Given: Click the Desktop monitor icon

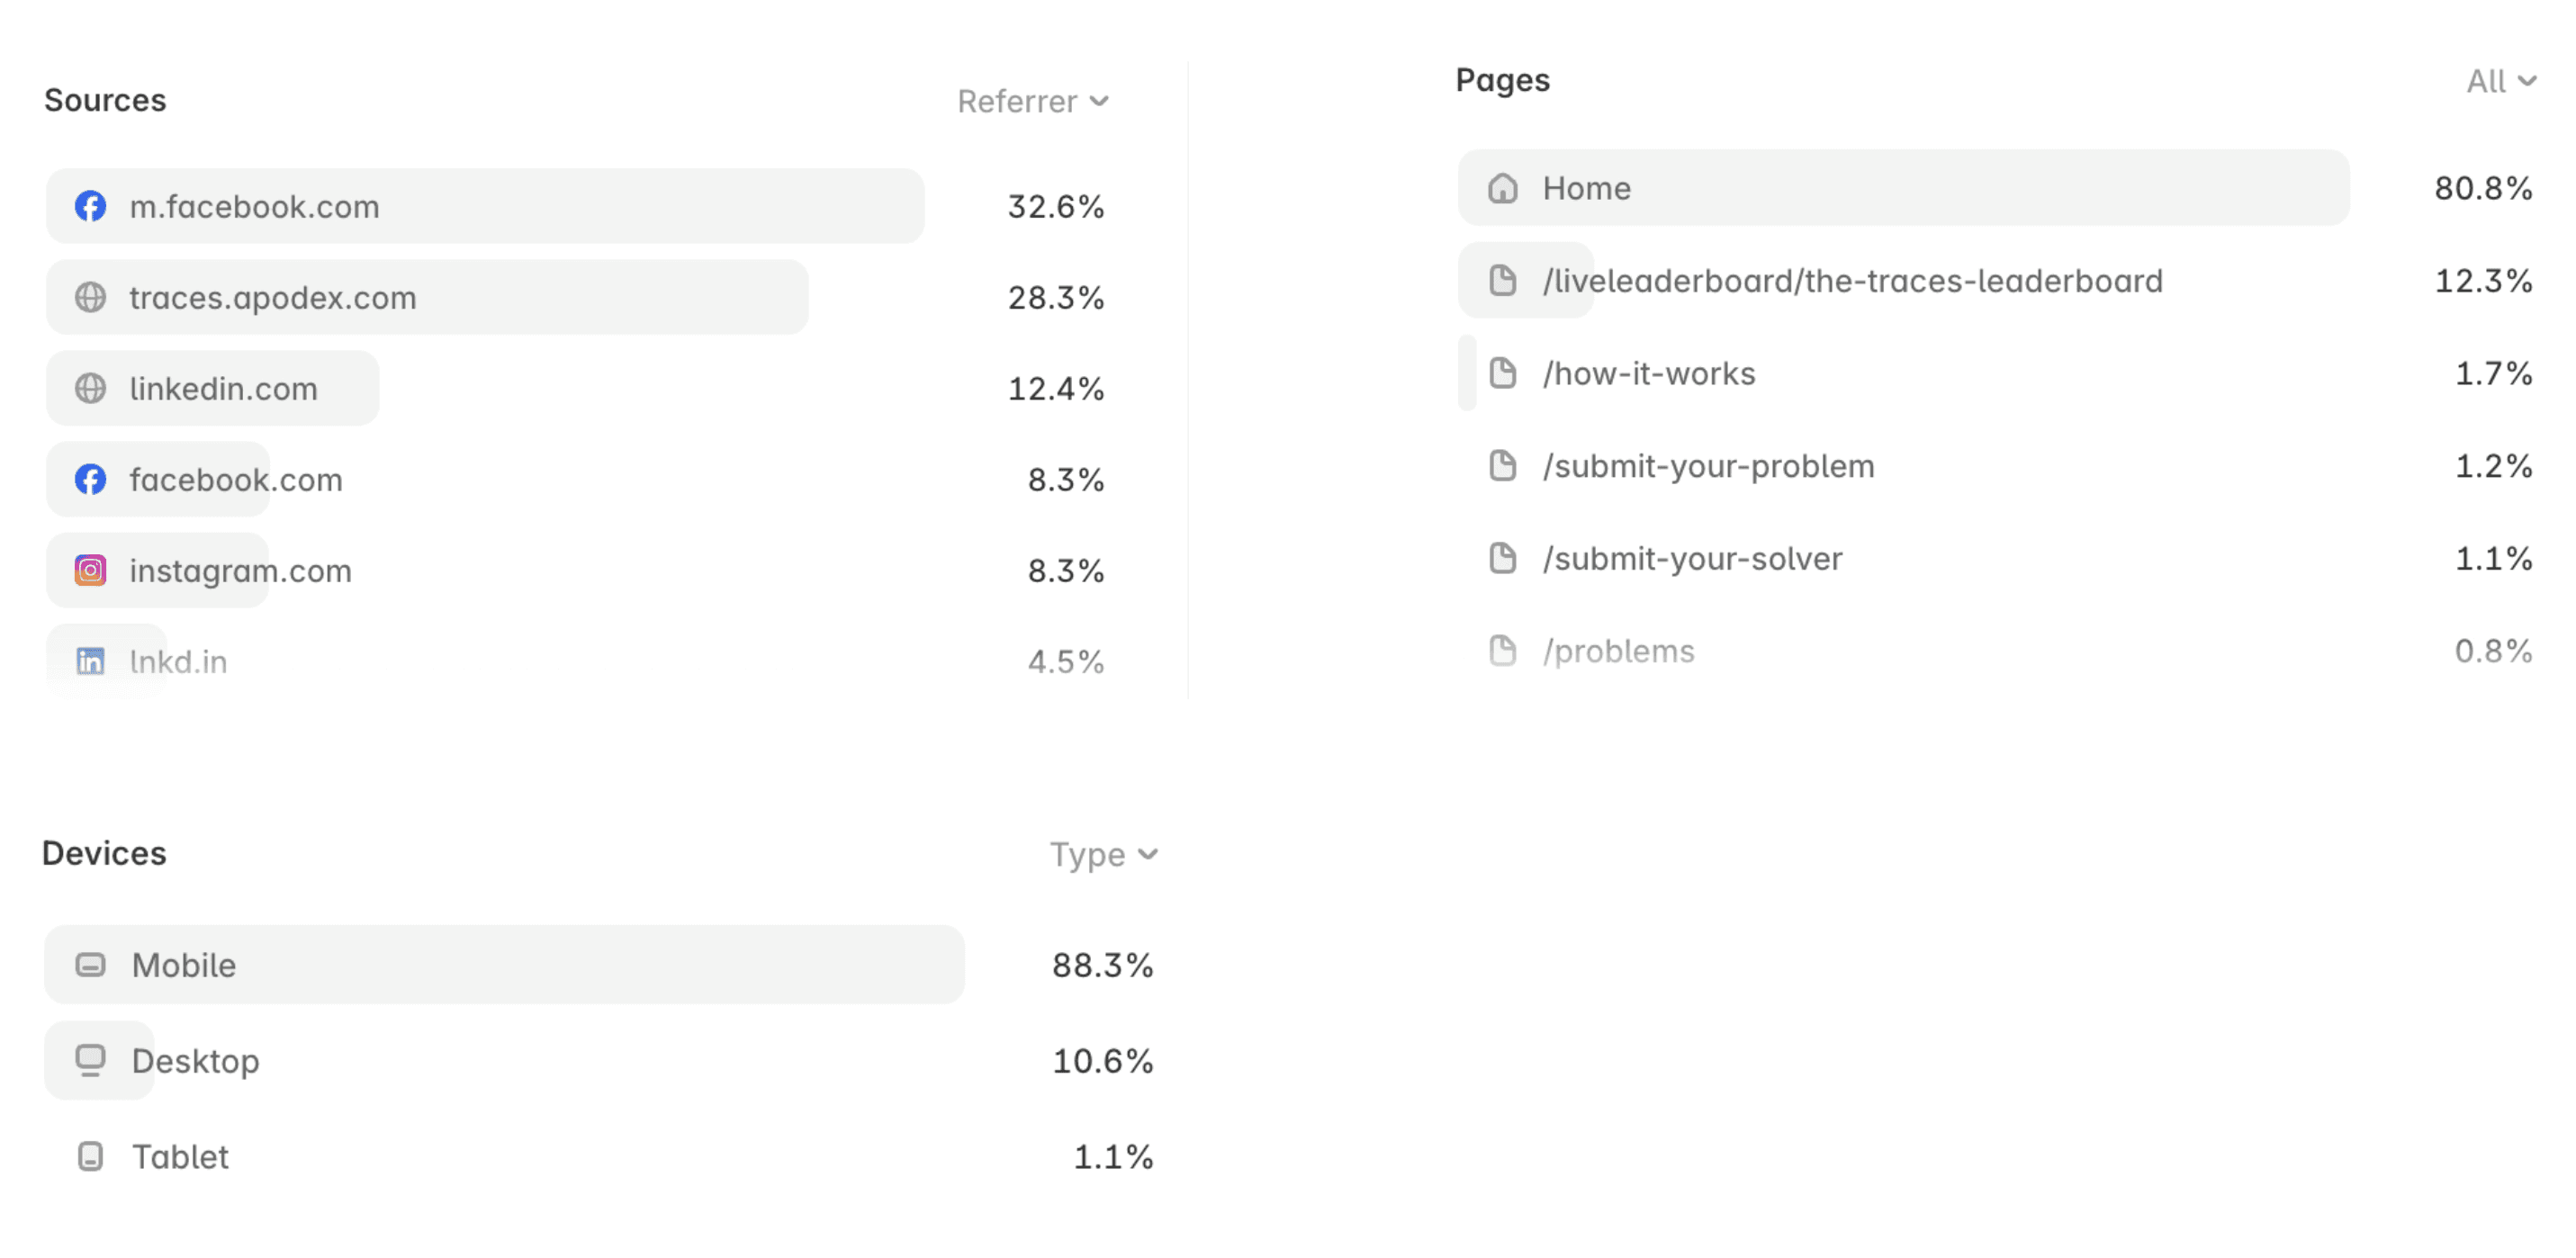Looking at the screenshot, I should [90, 1060].
